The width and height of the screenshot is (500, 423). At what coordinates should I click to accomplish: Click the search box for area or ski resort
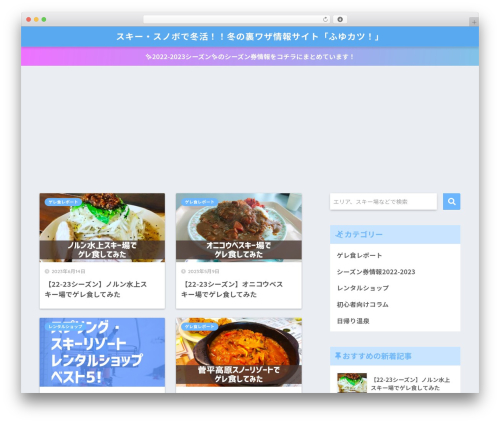click(383, 202)
